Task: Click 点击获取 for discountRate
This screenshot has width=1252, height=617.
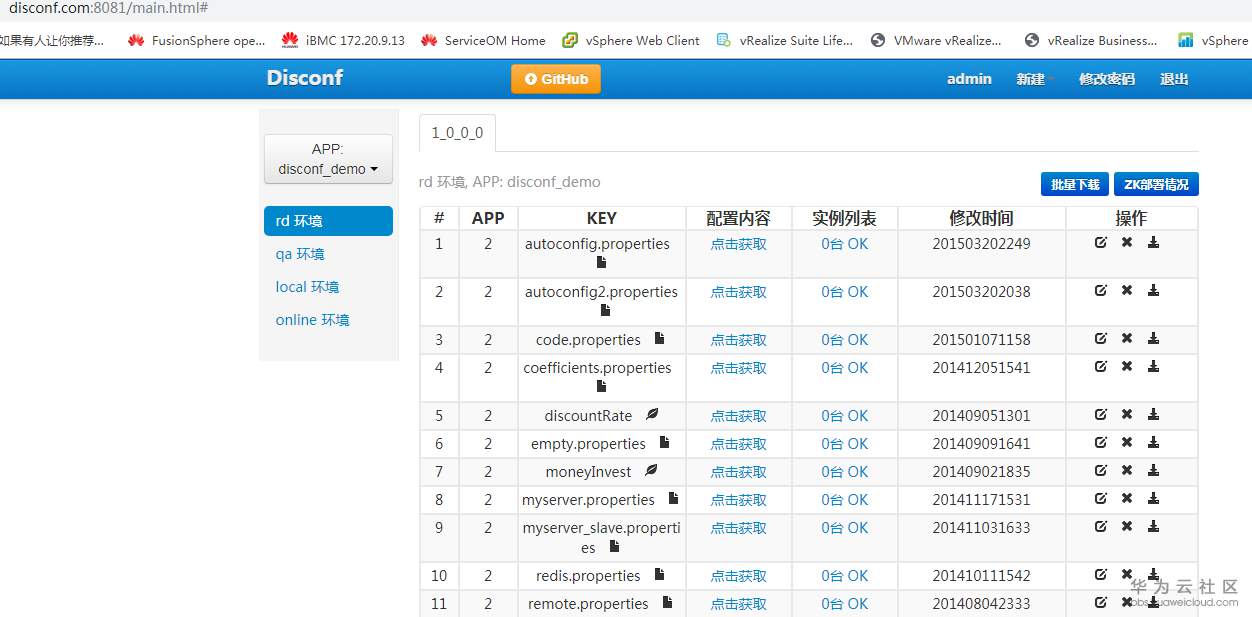Action: pyautogui.click(x=739, y=415)
